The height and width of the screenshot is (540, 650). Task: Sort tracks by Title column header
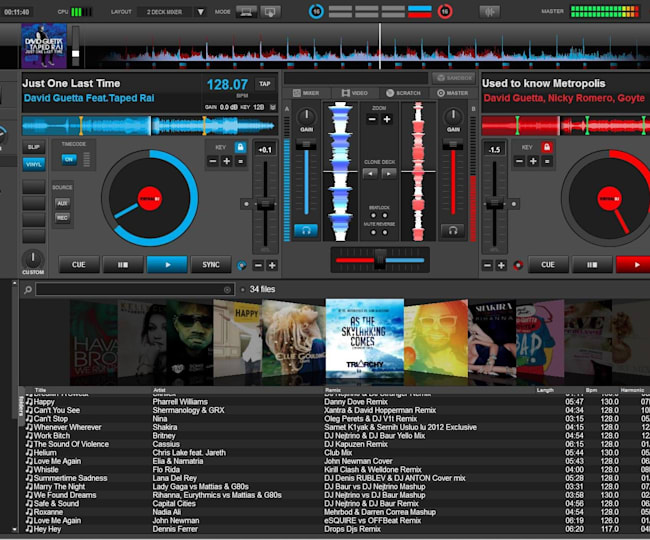pos(41,390)
